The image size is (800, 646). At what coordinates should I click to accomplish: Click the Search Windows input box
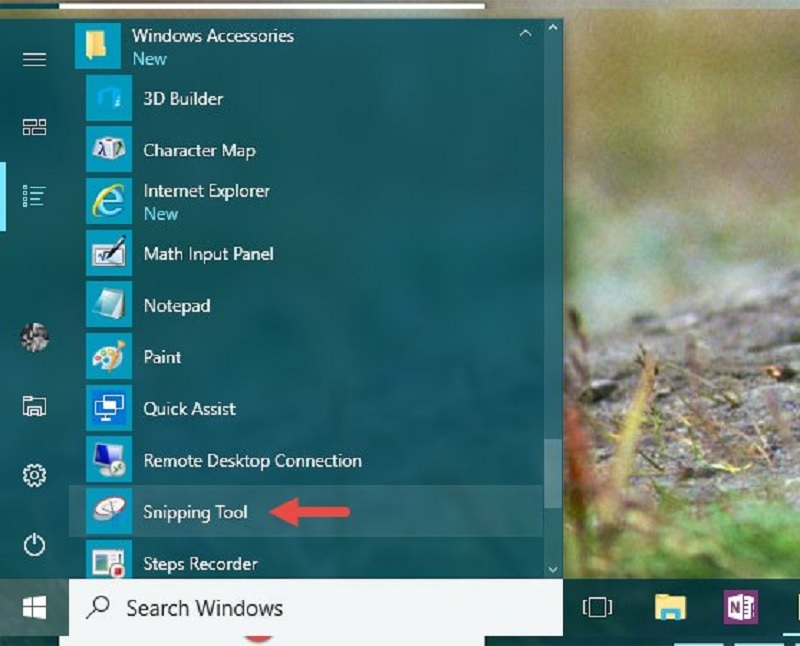point(315,607)
